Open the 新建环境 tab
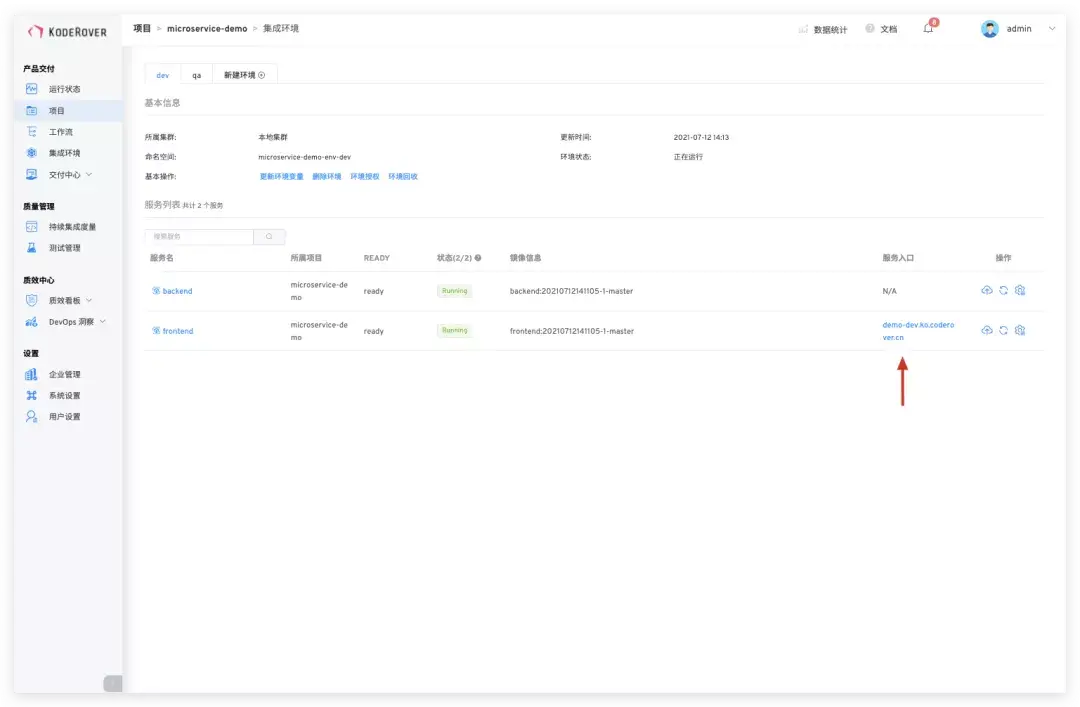Viewport: 1080px width, 707px height. 238,74
